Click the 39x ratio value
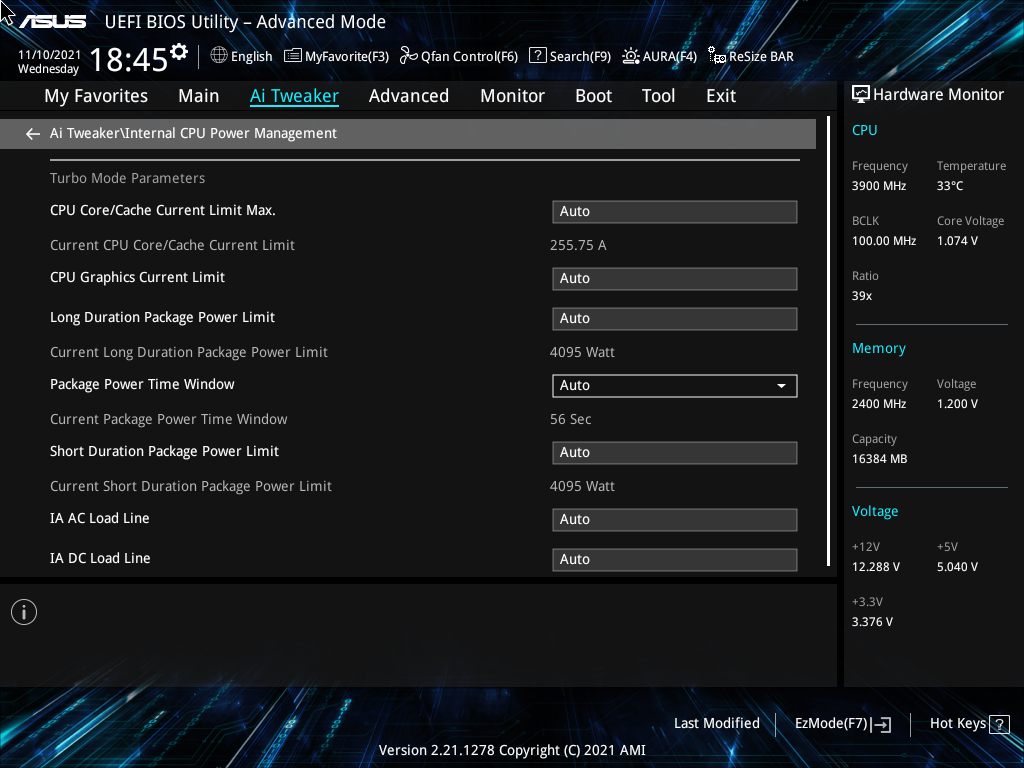The width and height of the screenshot is (1024, 768). click(862, 296)
